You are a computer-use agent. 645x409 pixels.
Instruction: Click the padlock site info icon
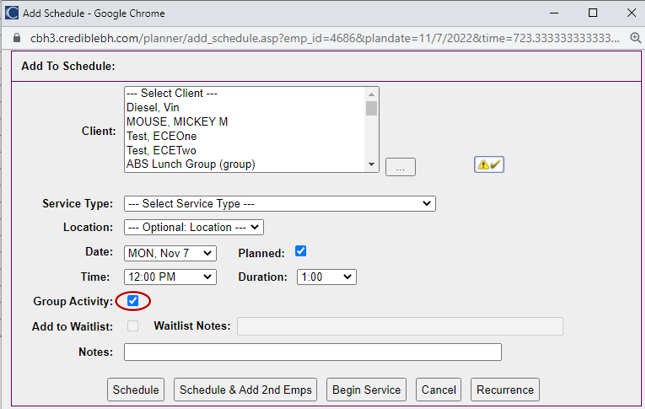tap(13, 35)
